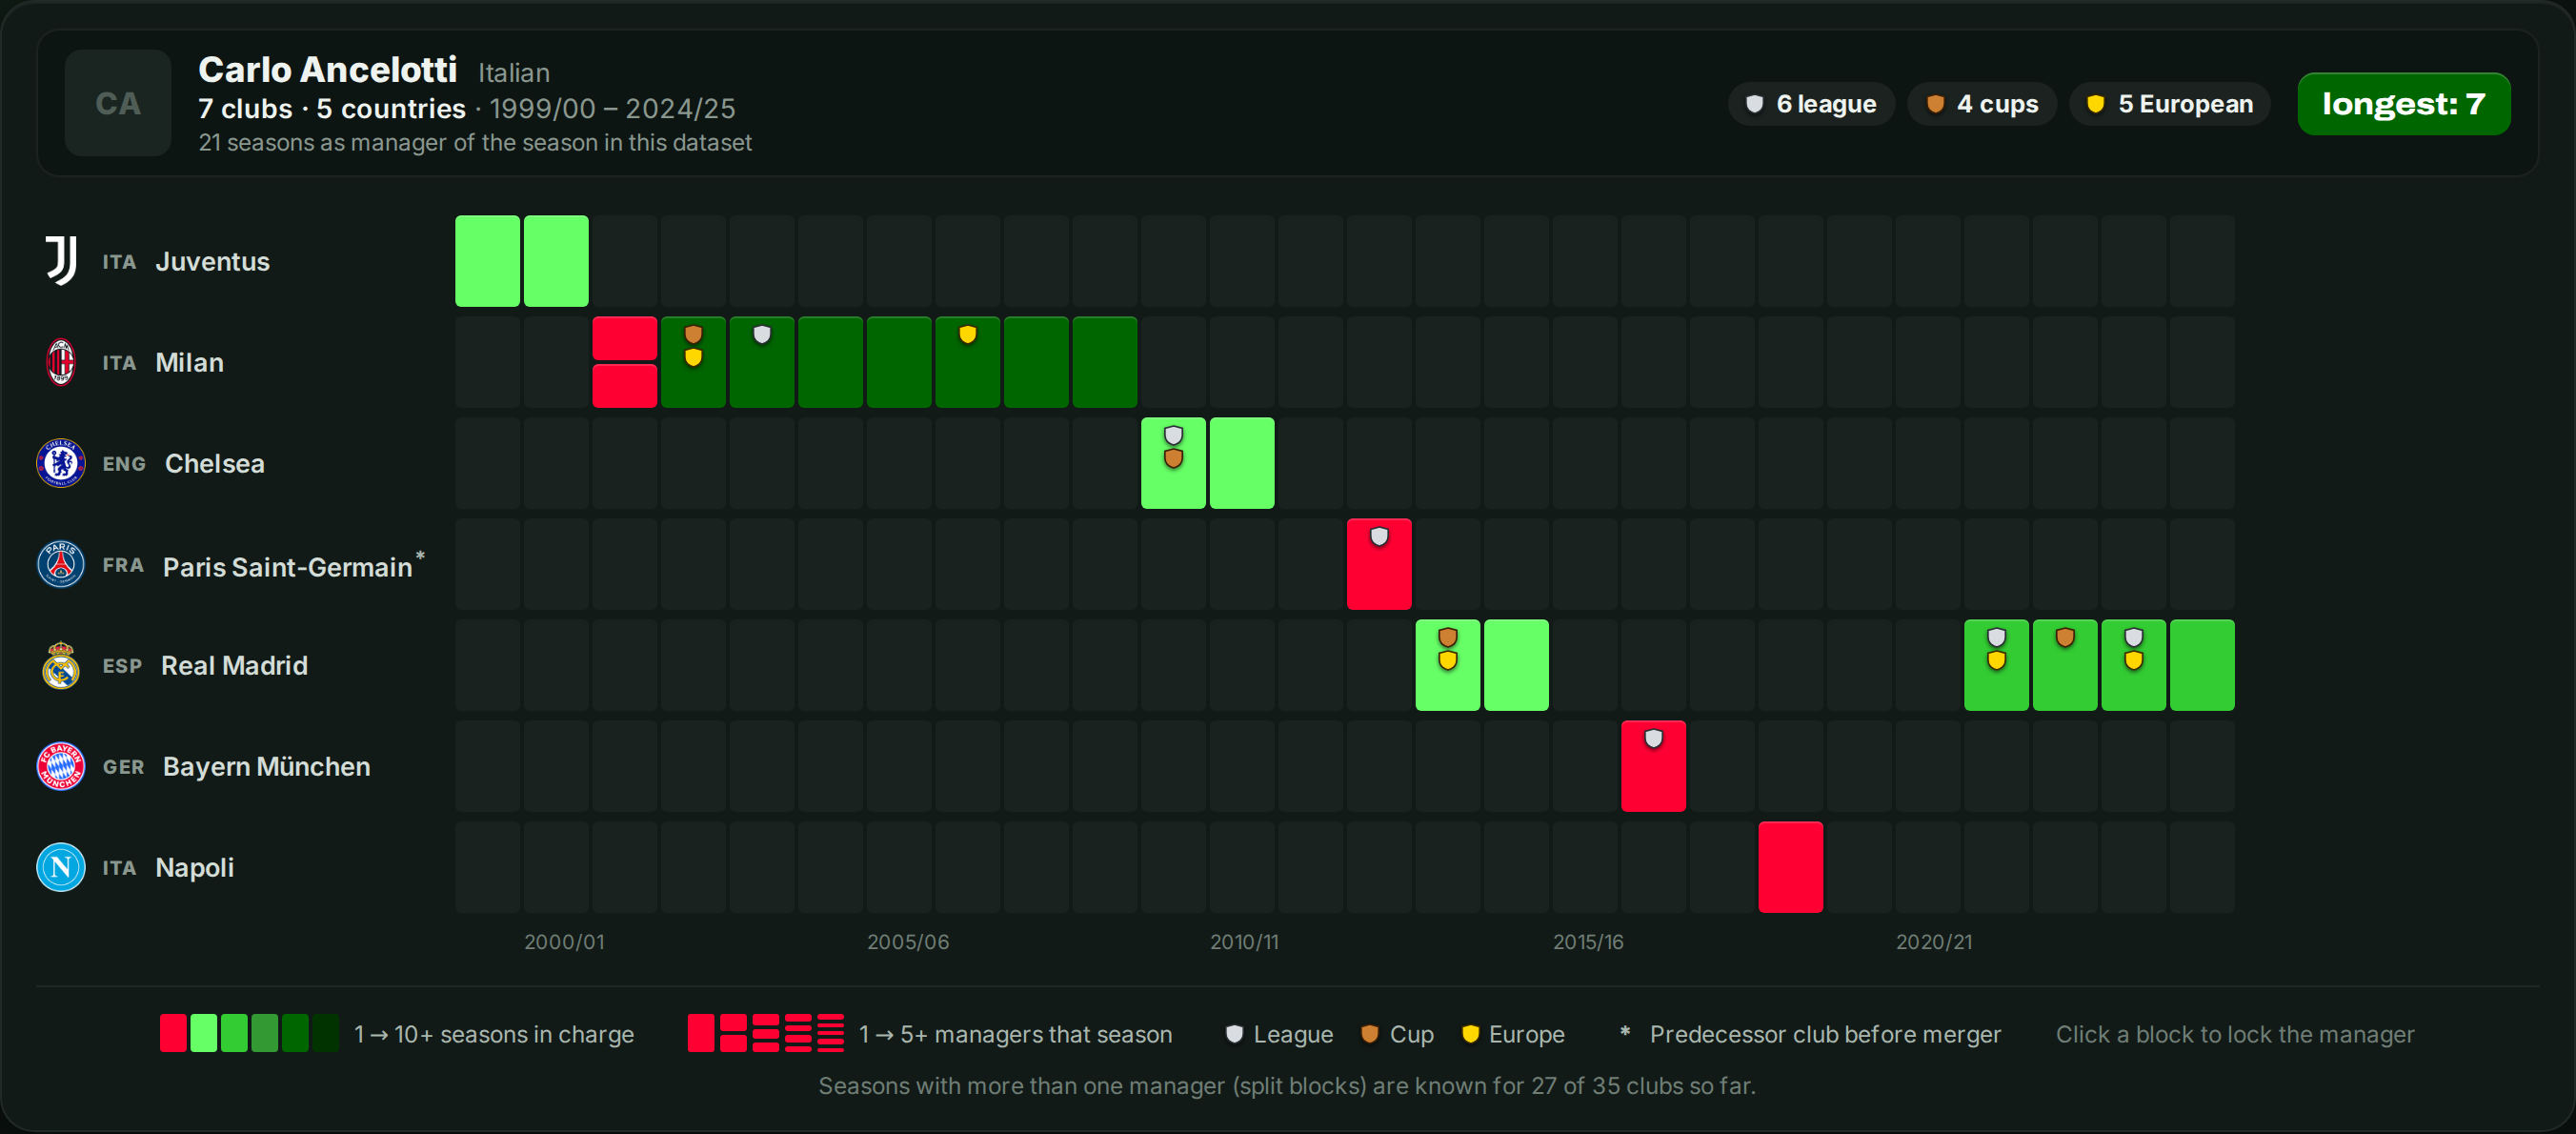Click the AC Milan club crest
The height and width of the screenshot is (1134, 2576).
click(x=61, y=362)
